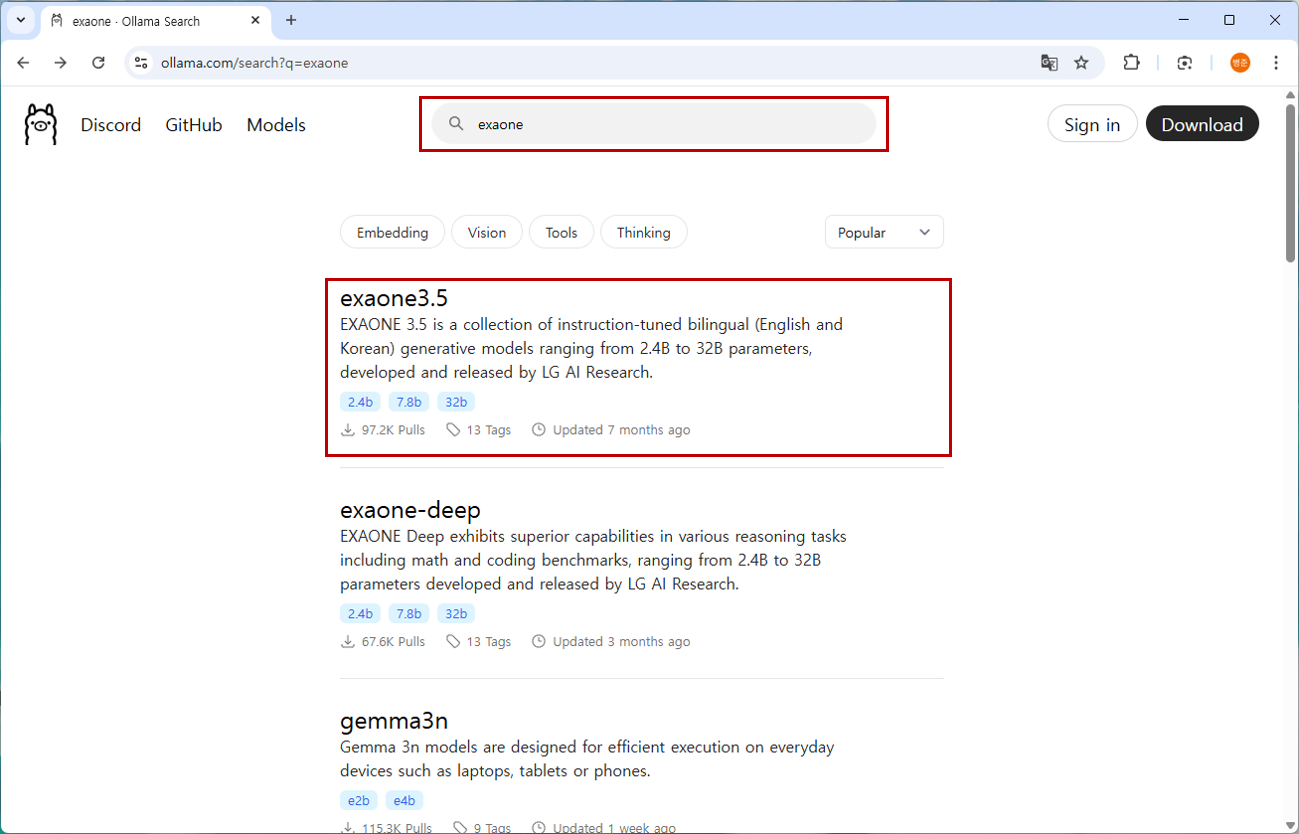Image resolution: width=1299 pixels, height=834 pixels.
Task: Open the exaone-deep model page
Action: (410, 510)
